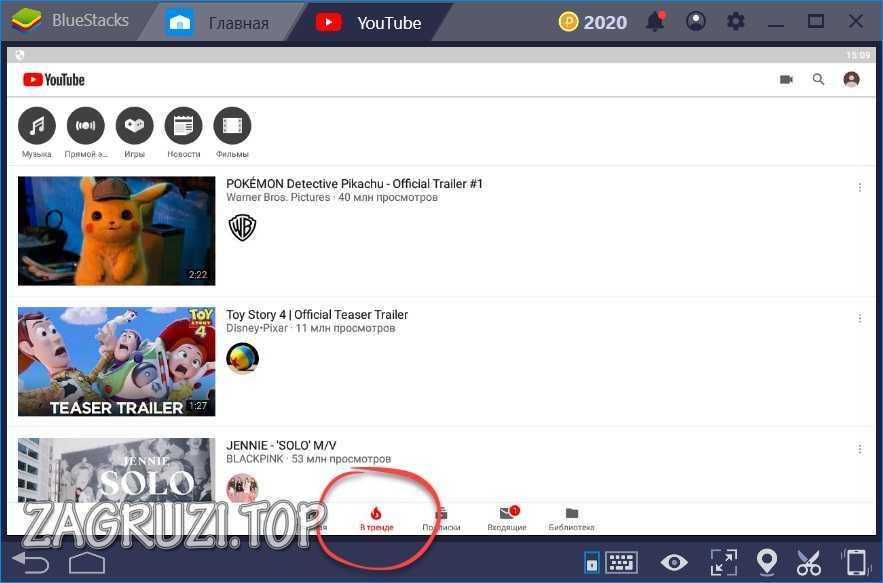883x583 pixels.
Task: Click the BlueStacks logo
Action: pyautogui.click(x=26, y=20)
